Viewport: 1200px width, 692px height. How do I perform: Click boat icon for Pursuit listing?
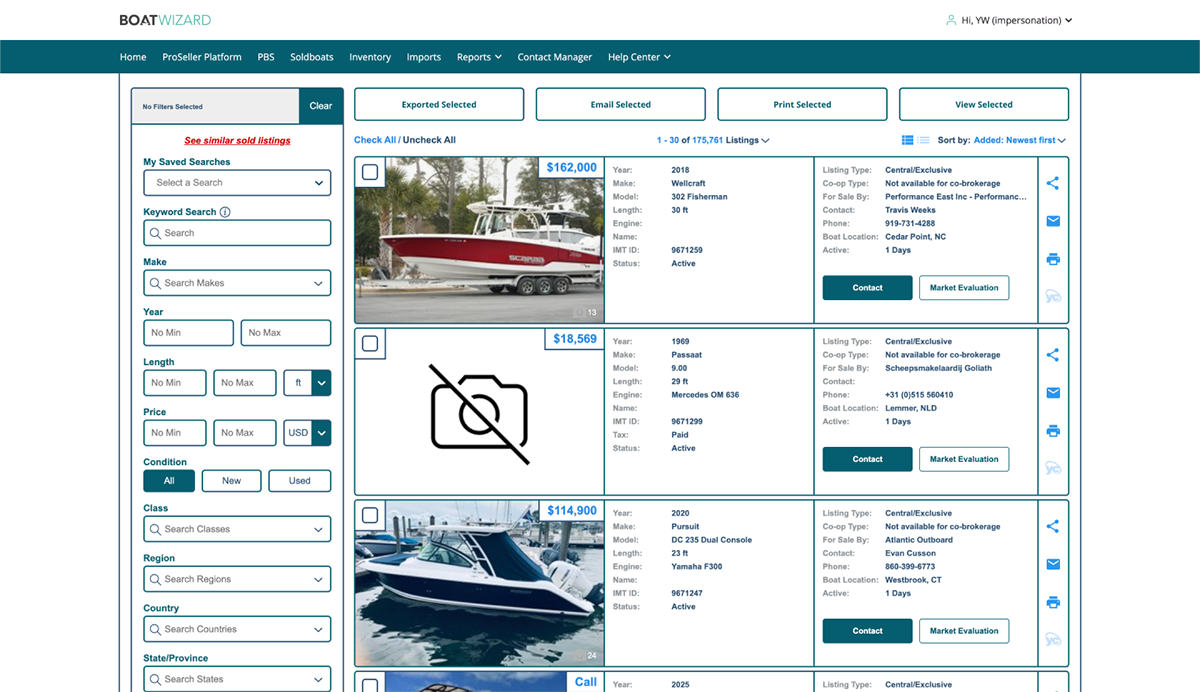tap(1052, 639)
